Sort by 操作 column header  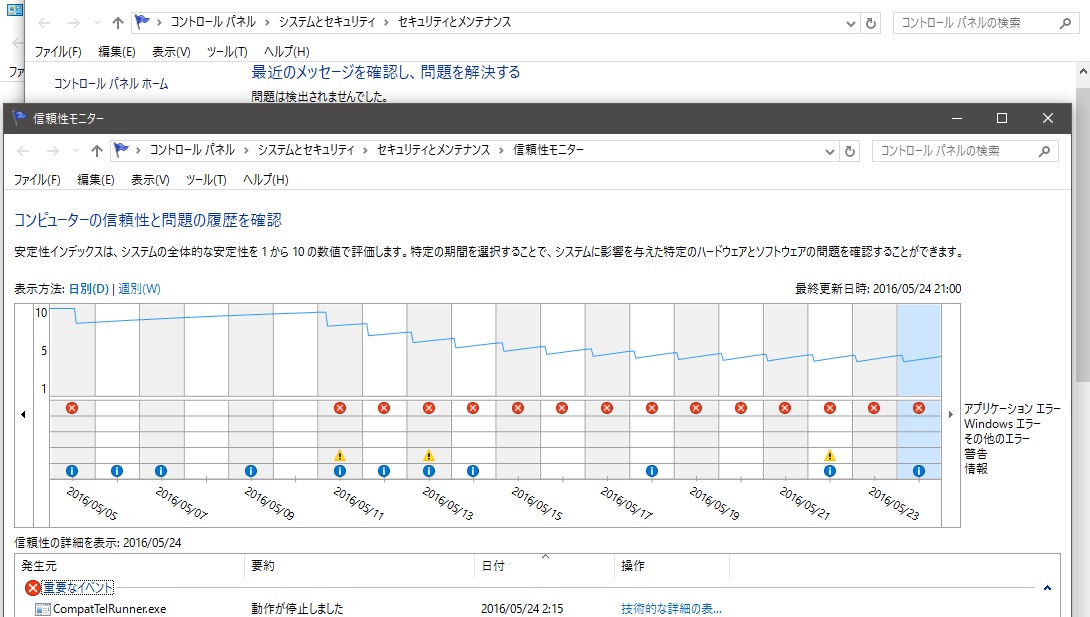coord(672,566)
